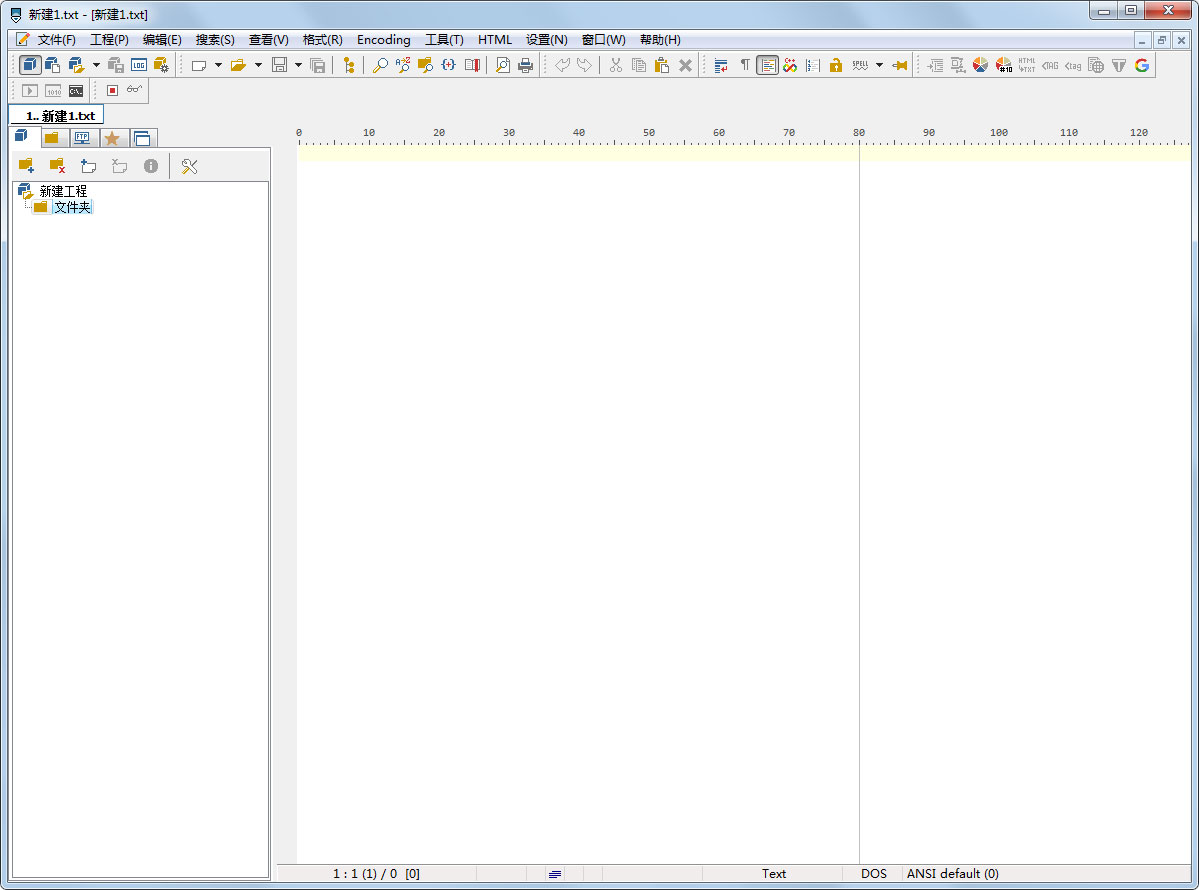This screenshot has width=1199, height=890.
Task: Click the project tools wrench button
Action: point(191,165)
